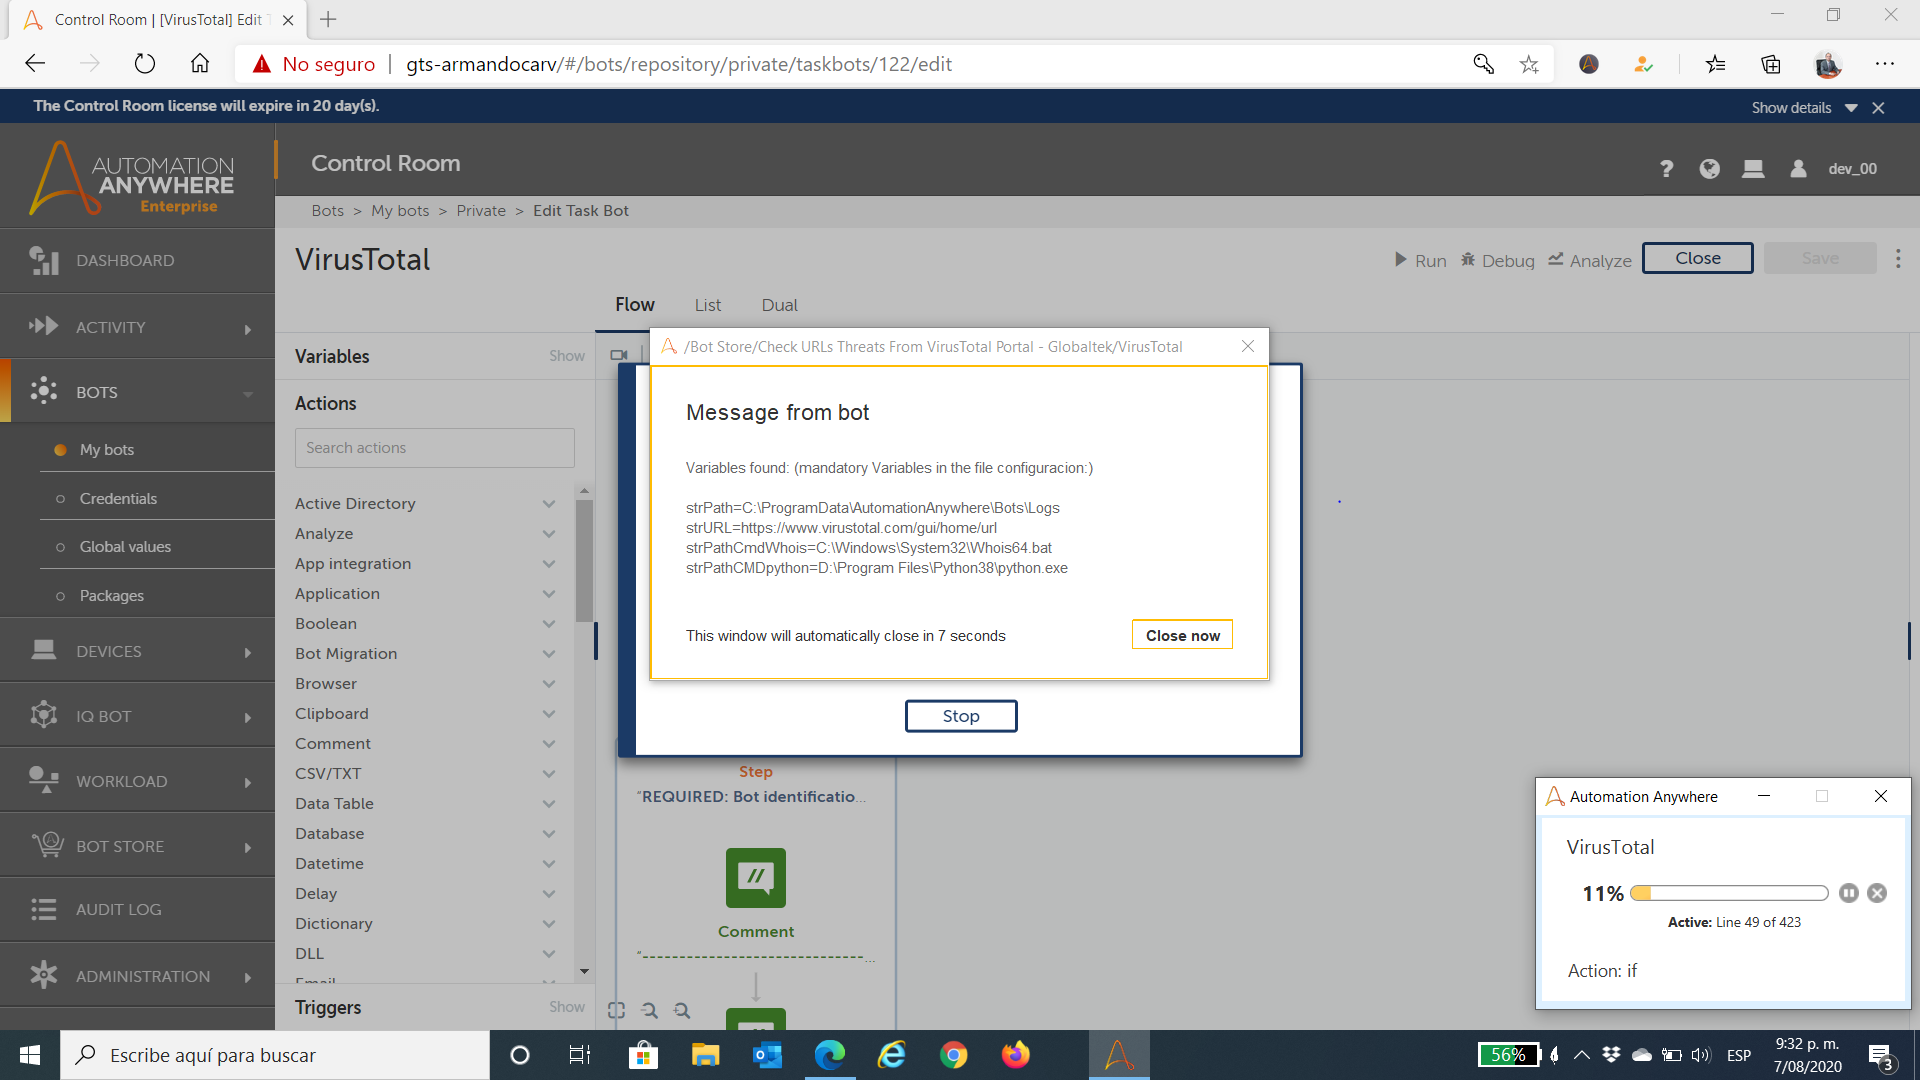The width and height of the screenshot is (1920, 1080).
Task: Pause the VirusTotal bot run
Action: [1848, 893]
